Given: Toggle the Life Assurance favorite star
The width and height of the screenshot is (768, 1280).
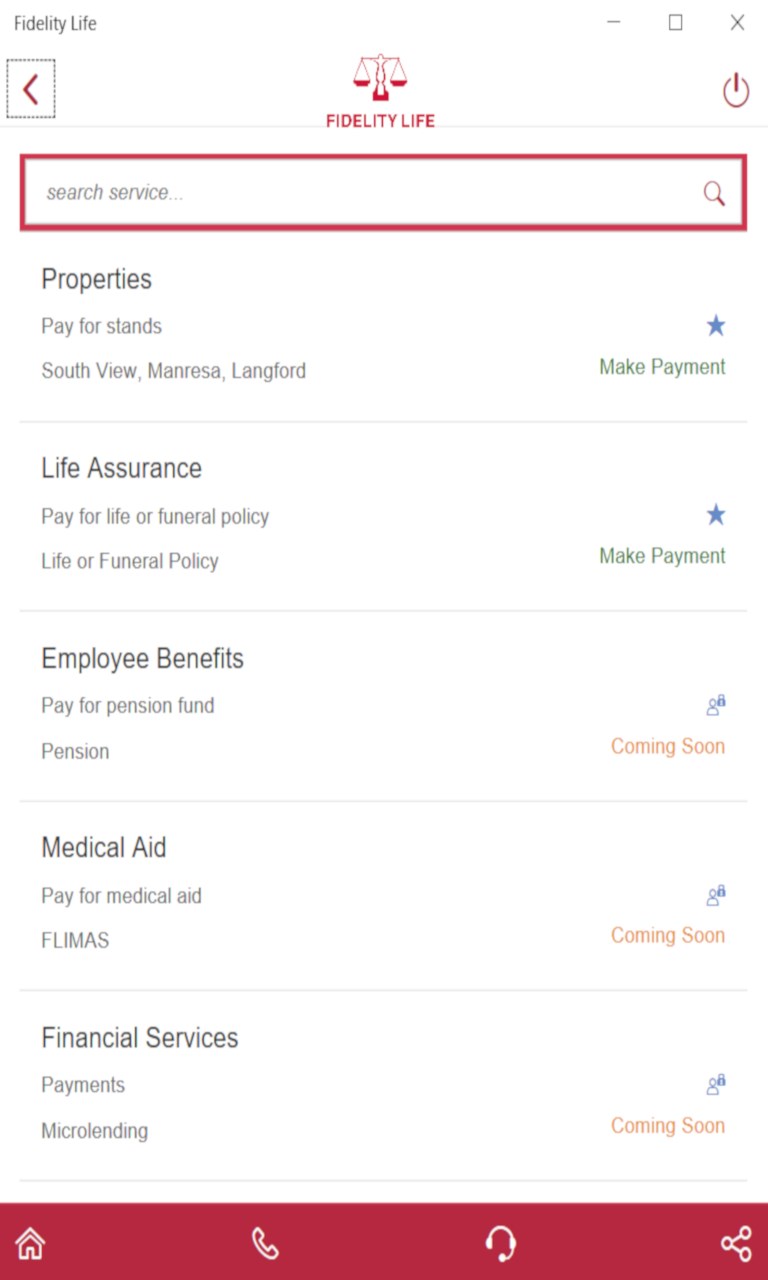Looking at the screenshot, I should (x=716, y=515).
